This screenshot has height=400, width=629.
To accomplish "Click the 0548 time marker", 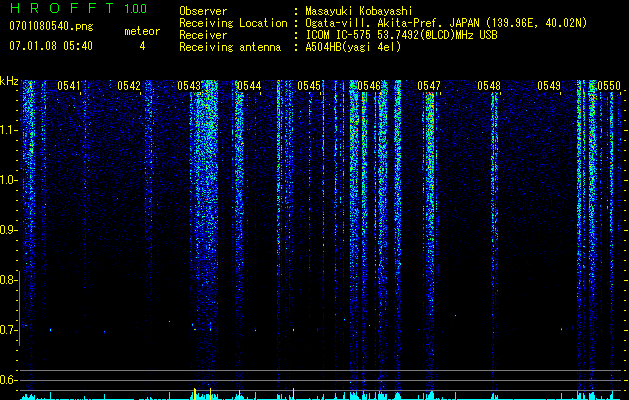I will pyautogui.click(x=489, y=85).
